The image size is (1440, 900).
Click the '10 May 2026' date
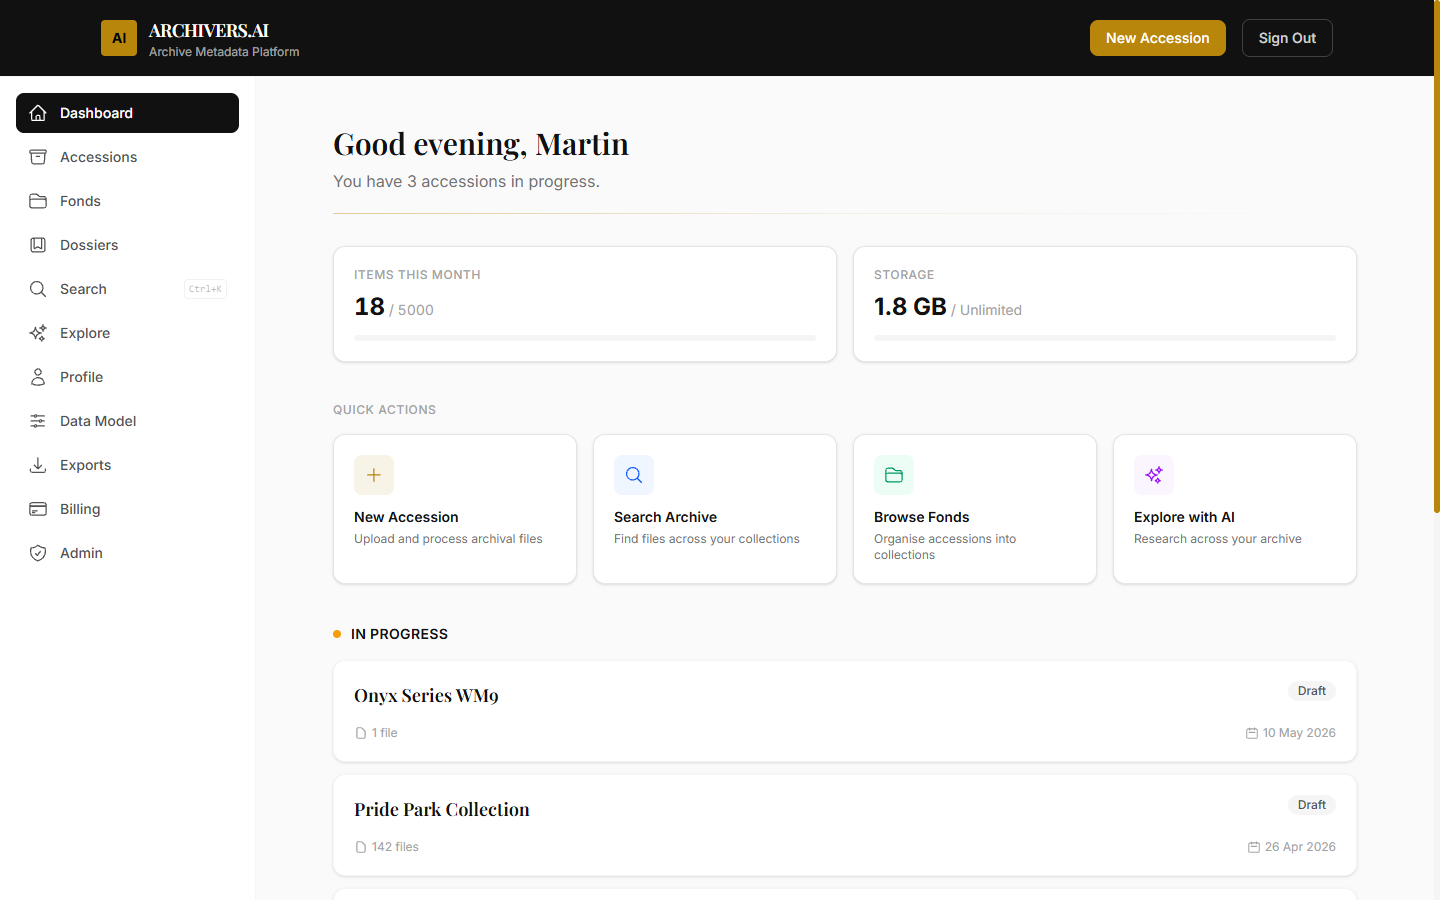(x=1299, y=733)
